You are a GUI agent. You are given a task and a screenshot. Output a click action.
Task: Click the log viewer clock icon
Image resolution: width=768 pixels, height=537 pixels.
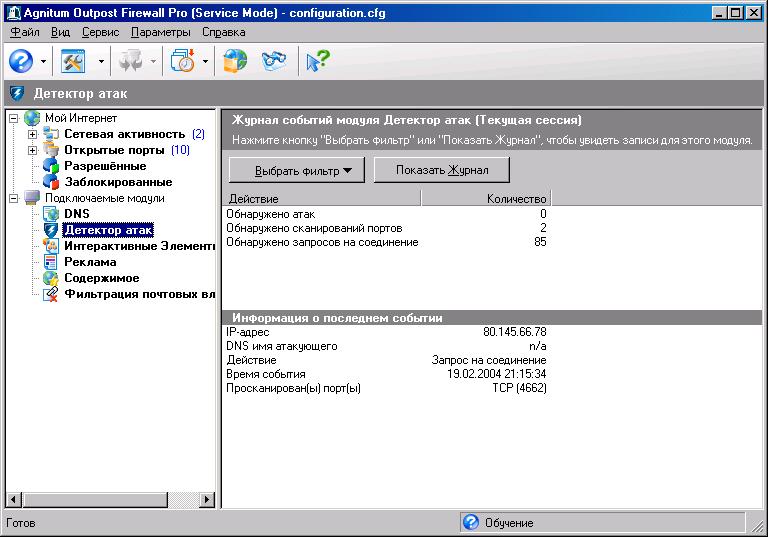click(183, 61)
